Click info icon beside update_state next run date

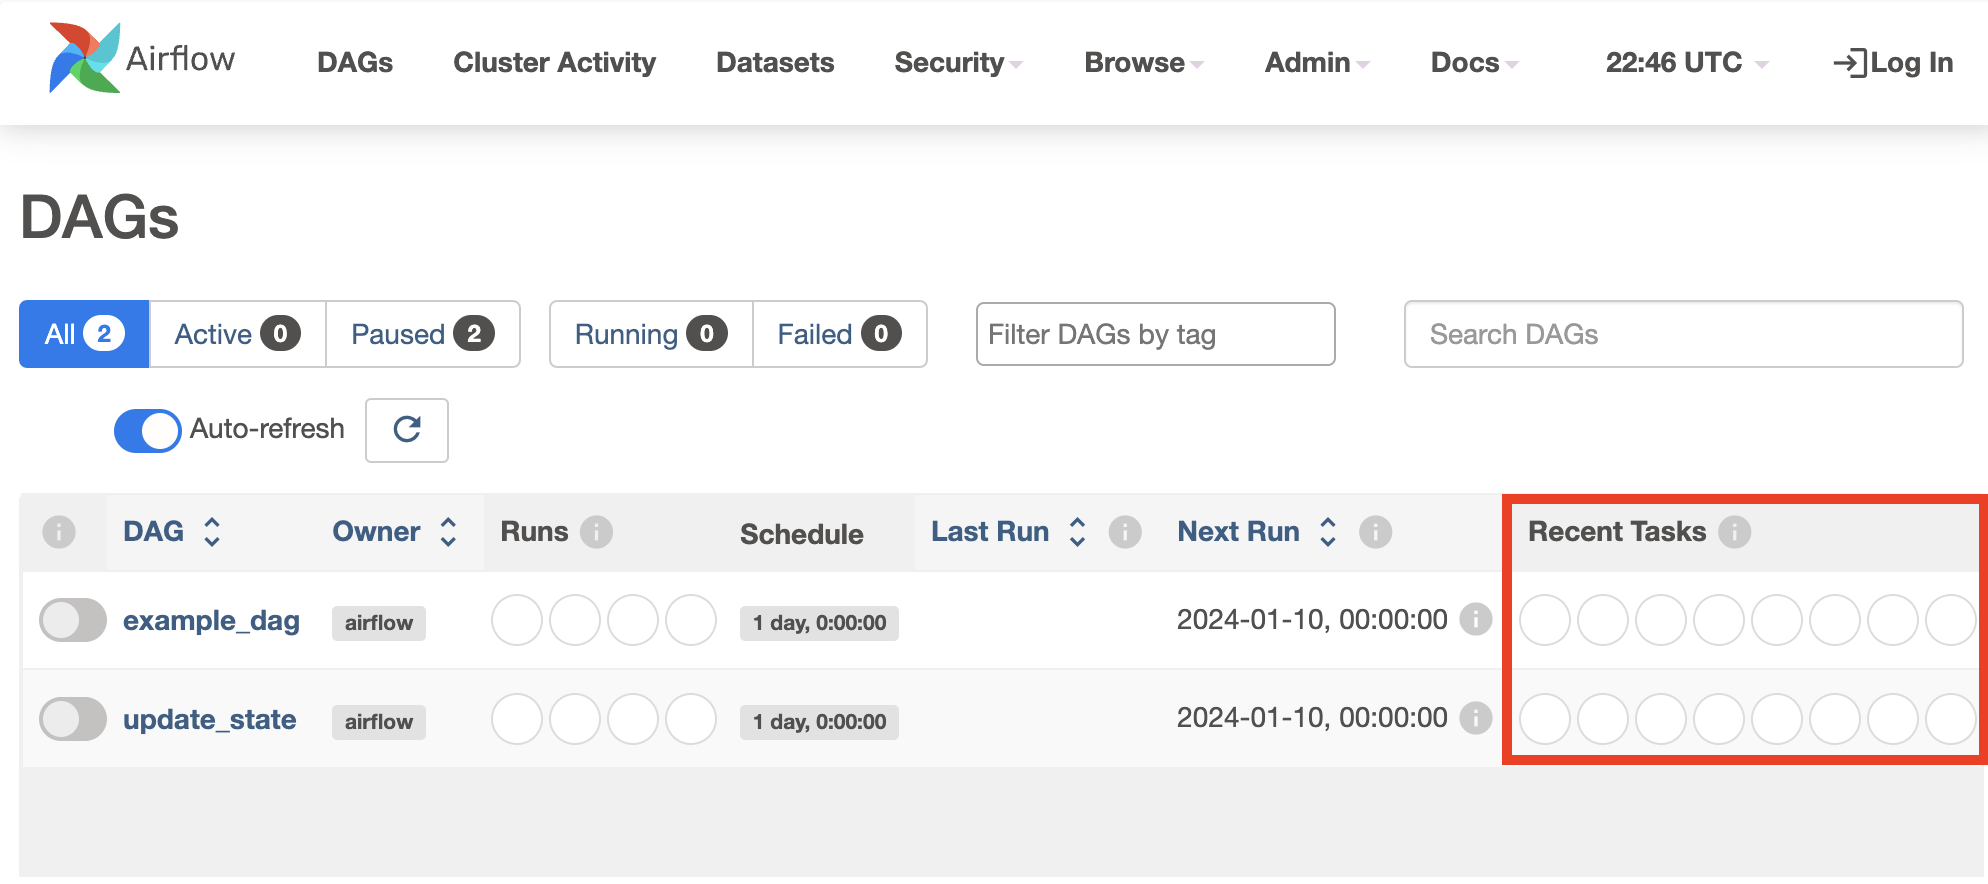point(1476,718)
